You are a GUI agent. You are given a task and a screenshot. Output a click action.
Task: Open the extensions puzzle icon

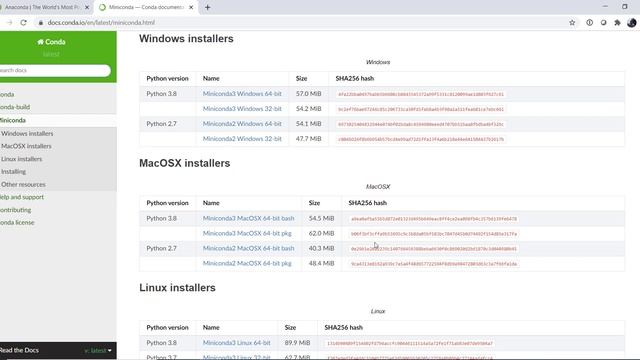(617, 23)
